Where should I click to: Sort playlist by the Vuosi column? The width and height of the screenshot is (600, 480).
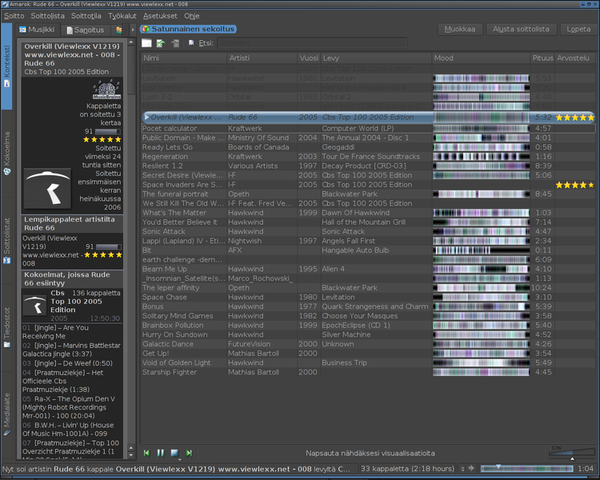coord(309,58)
